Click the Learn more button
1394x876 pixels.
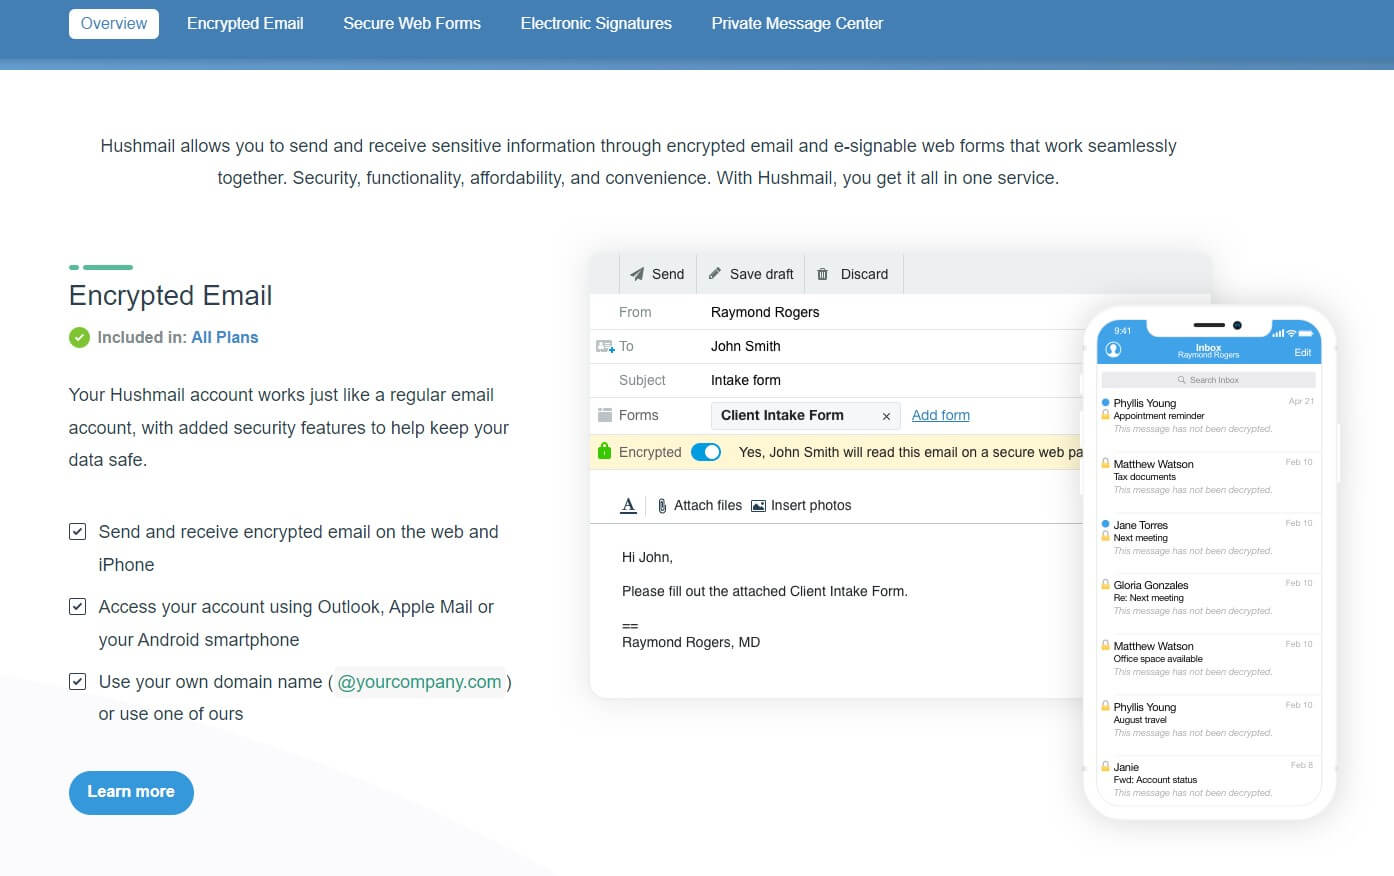(131, 792)
